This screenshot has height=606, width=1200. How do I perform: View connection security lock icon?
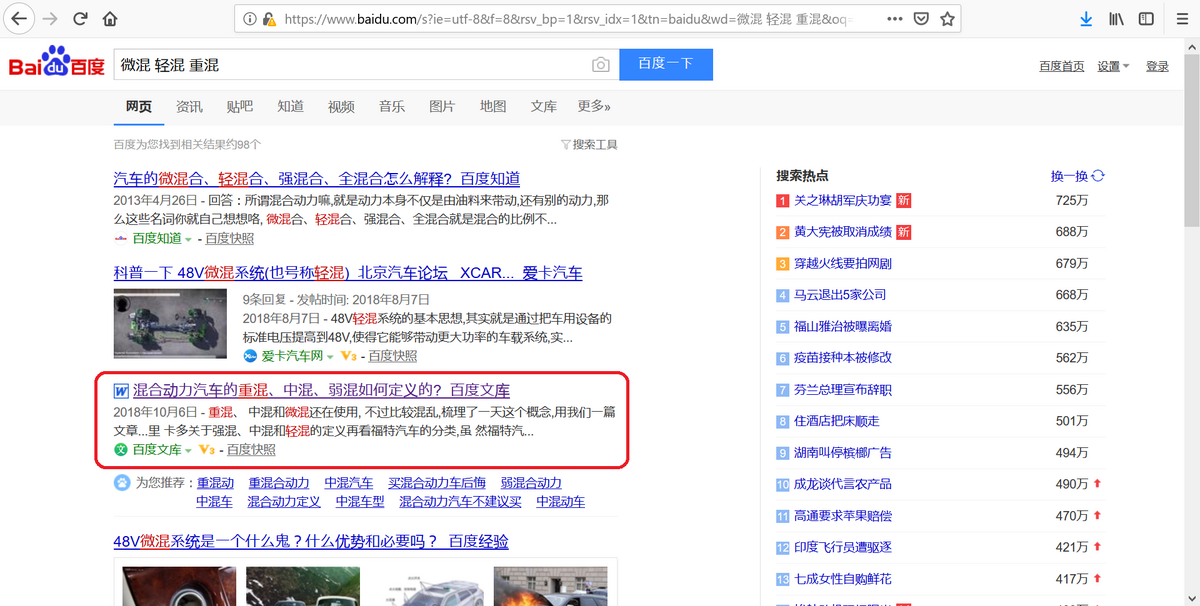click(269, 19)
